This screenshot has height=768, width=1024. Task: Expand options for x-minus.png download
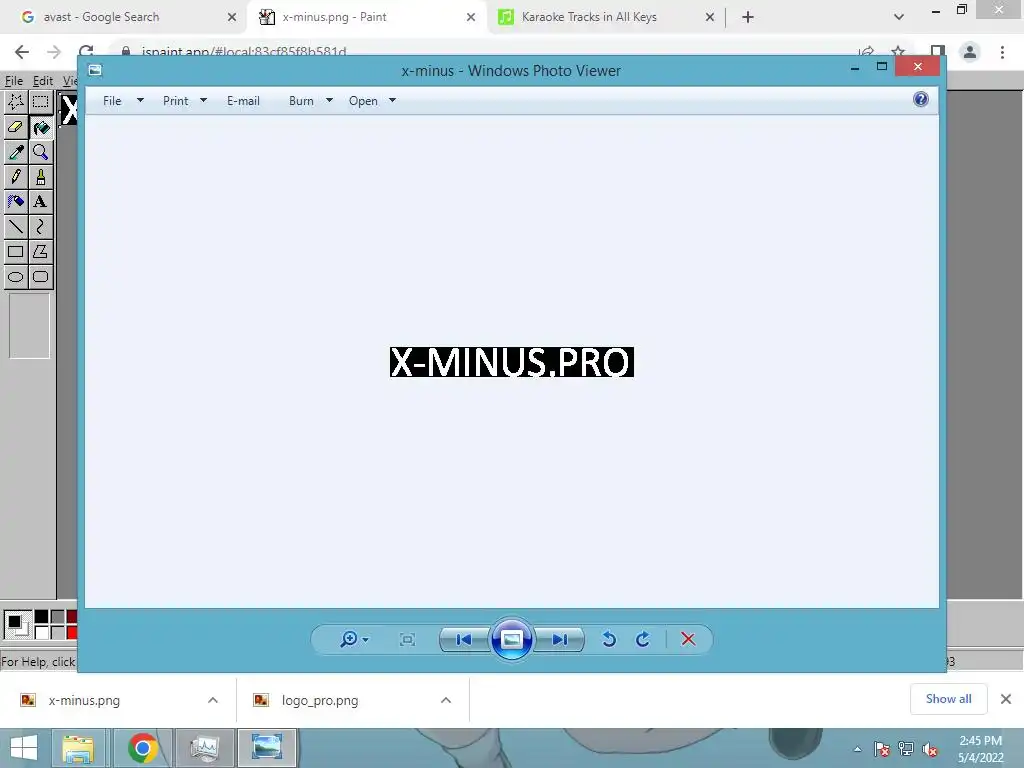pos(213,700)
